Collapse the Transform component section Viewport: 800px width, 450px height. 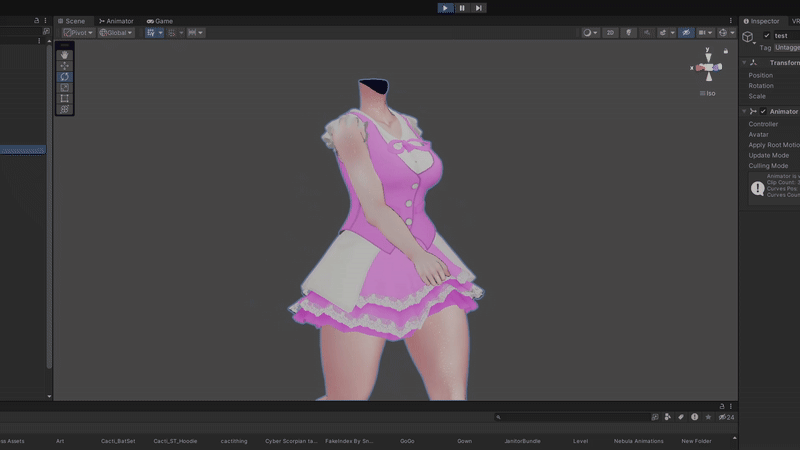click(744, 63)
